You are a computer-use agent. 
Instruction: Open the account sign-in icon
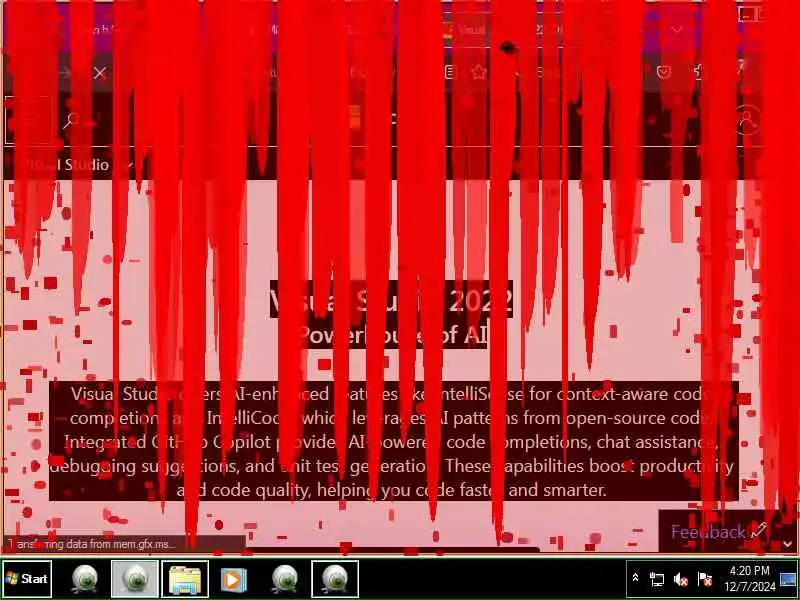[x=747, y=121]
